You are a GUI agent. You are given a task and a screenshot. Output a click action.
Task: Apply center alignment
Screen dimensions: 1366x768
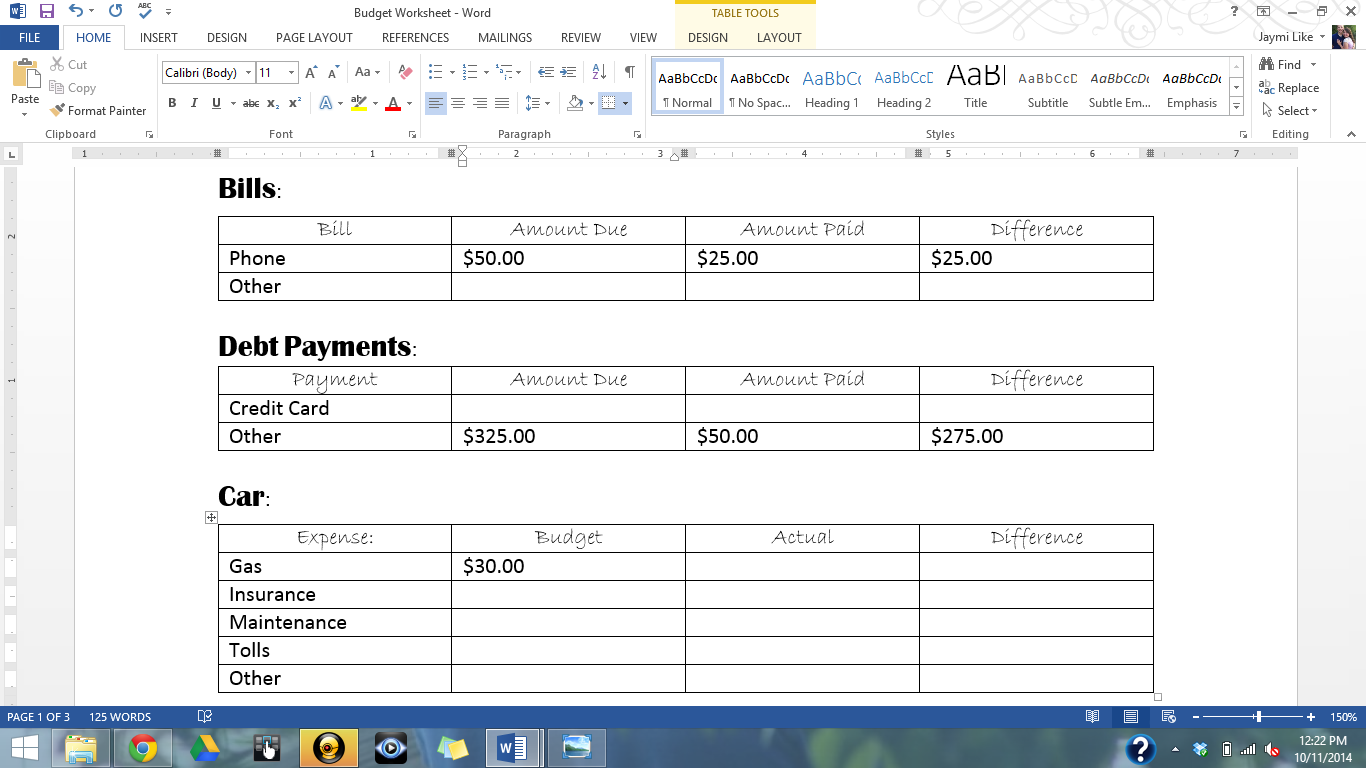point(458,103)
